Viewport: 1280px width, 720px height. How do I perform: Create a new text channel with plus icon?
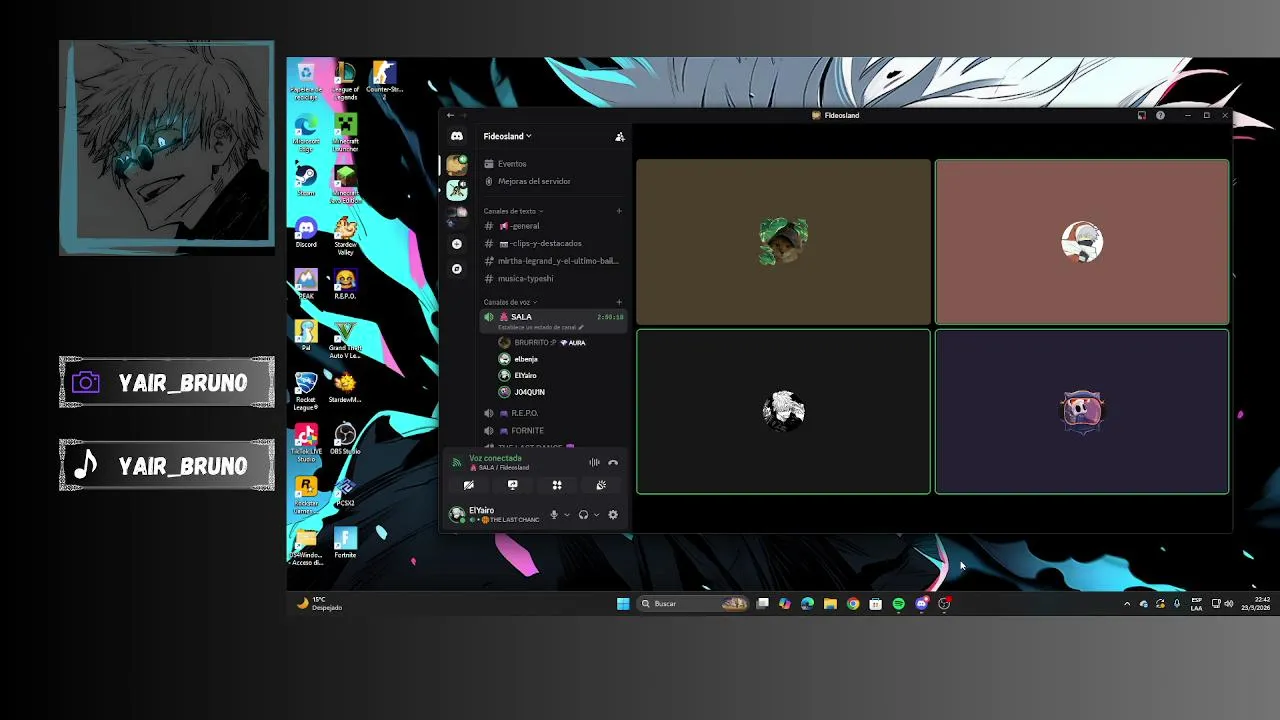[x=619, y=211]
